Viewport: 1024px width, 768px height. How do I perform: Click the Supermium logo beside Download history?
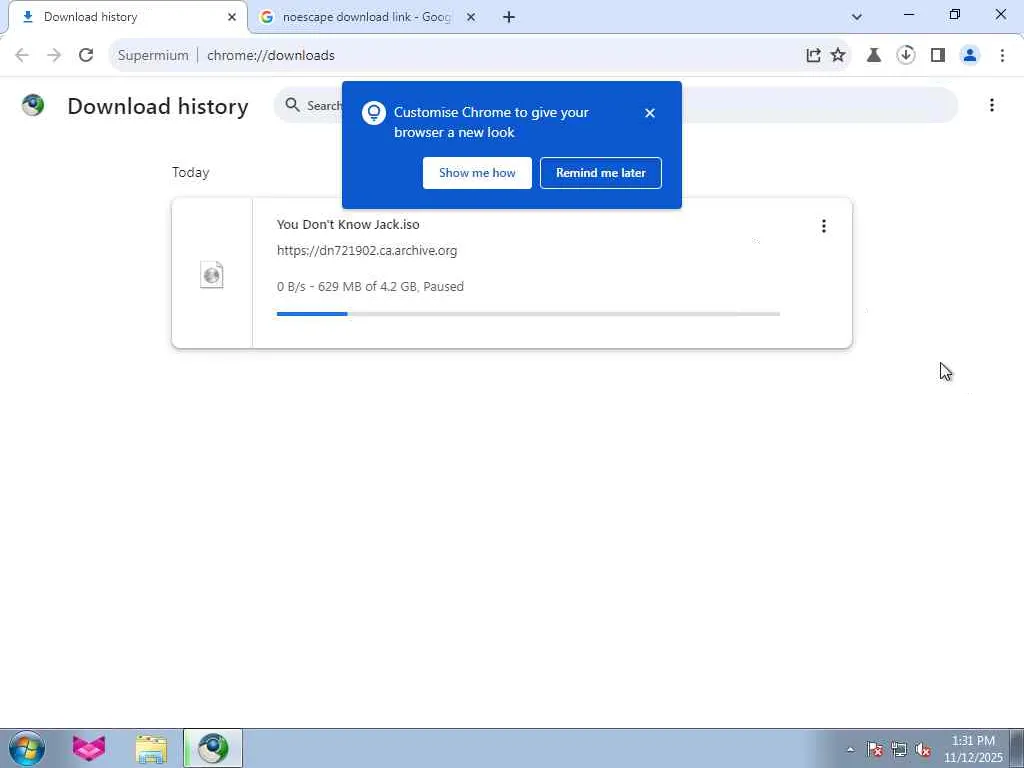tap(33, 105)
